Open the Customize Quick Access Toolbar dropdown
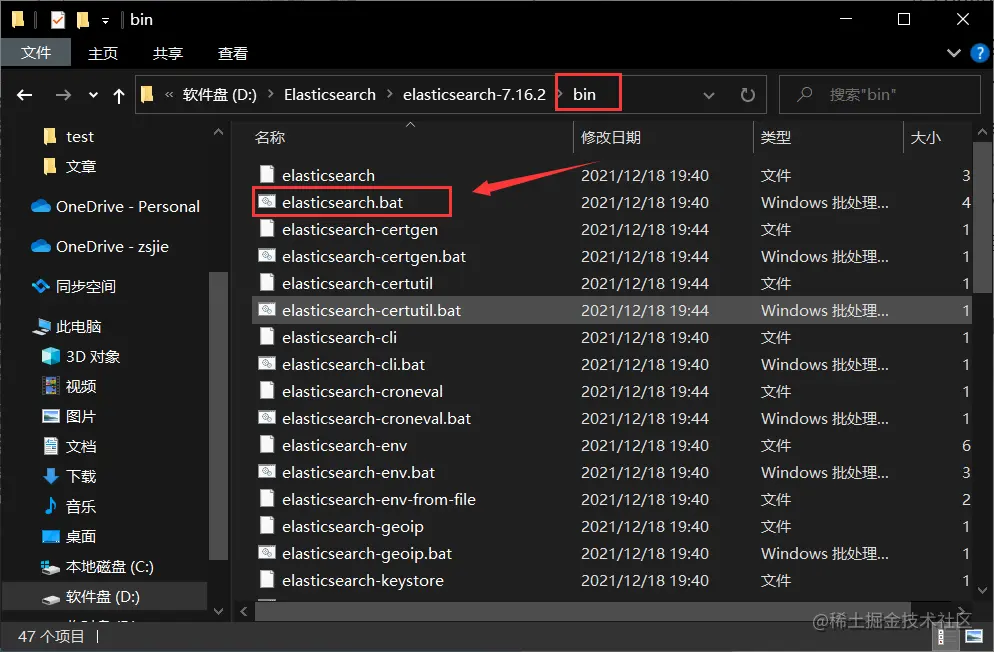The height and width of the screenshot is (652, 994). tap(105, 21)
